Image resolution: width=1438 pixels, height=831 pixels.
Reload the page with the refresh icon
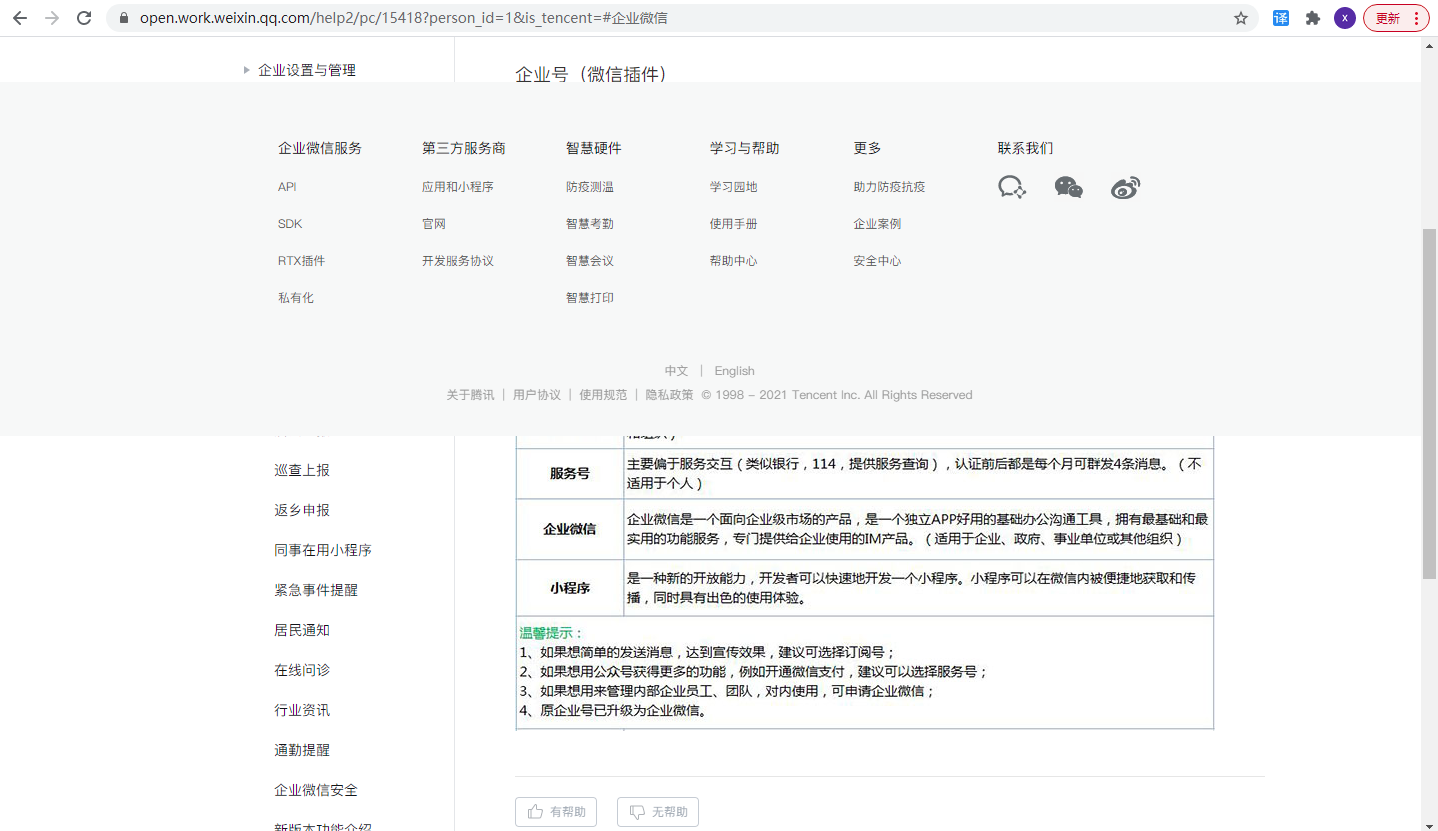84,18
